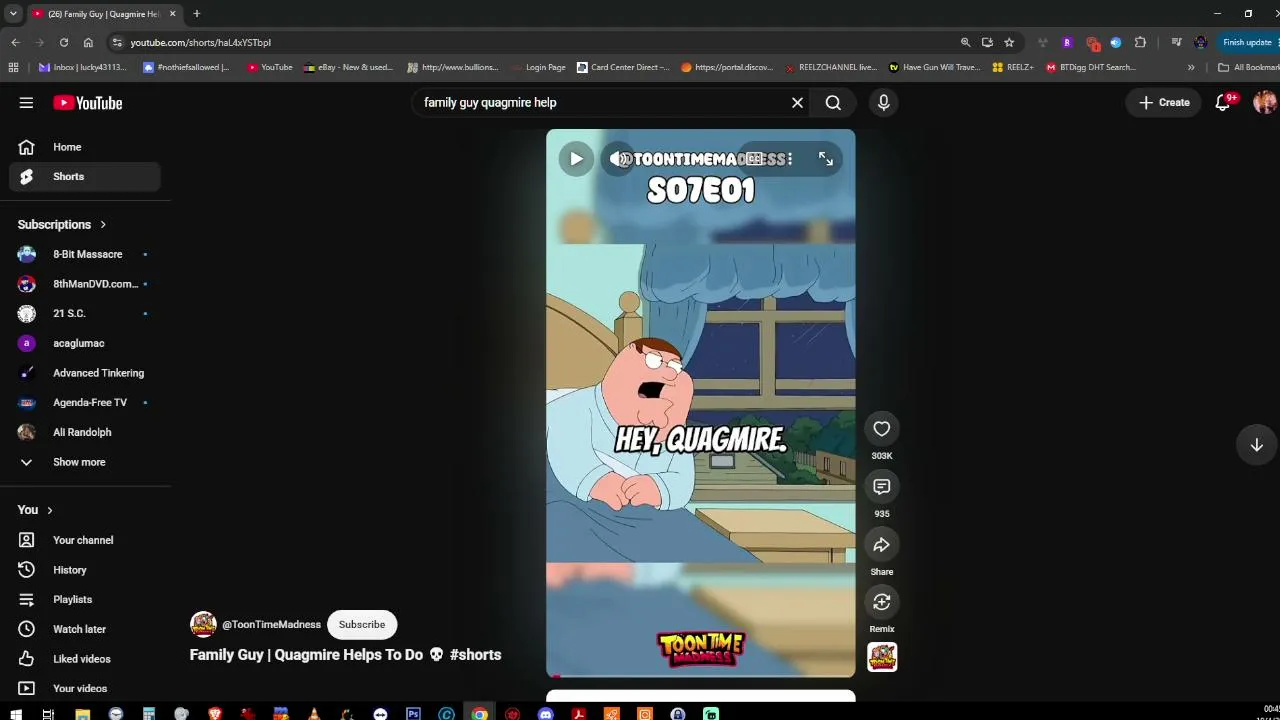Select Shorts in sidebar
1280x720 pixels.
86,177
